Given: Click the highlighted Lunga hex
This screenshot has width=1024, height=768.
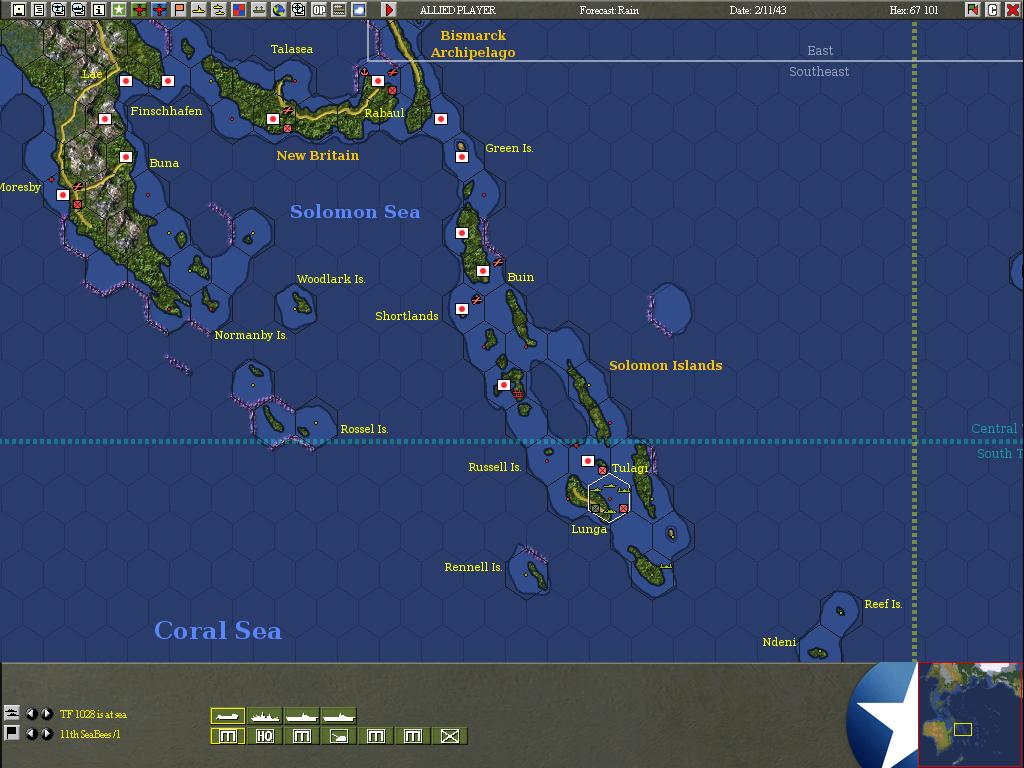Looking at the screenshot, I should (x=609, y=498).
